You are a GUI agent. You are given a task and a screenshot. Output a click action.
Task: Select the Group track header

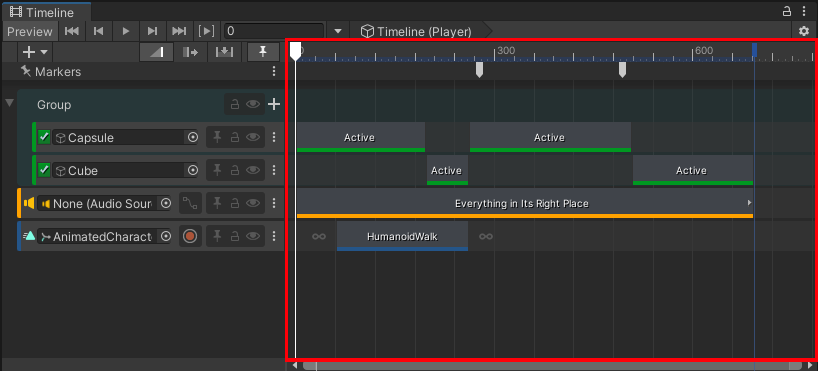click(x=150, y=104)
